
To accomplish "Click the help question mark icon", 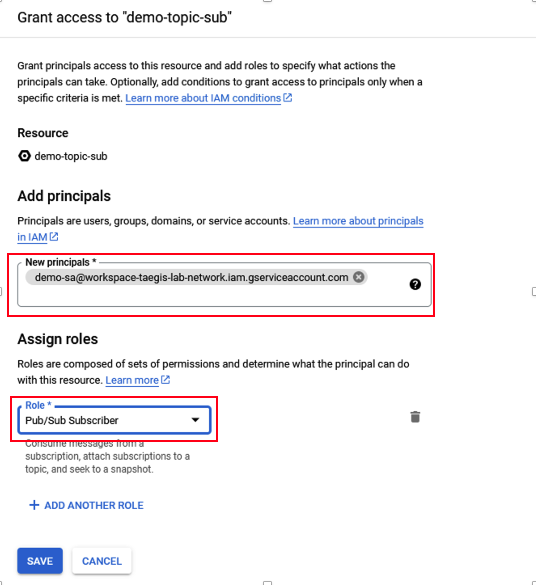I will point(415,285).
